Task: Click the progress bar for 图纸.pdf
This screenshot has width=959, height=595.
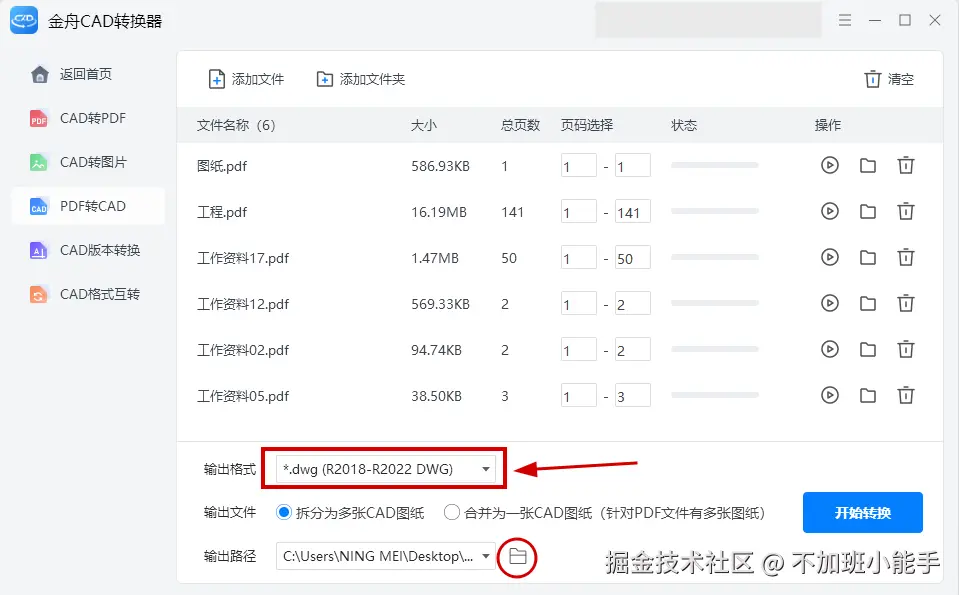Action: pos(714,165)
